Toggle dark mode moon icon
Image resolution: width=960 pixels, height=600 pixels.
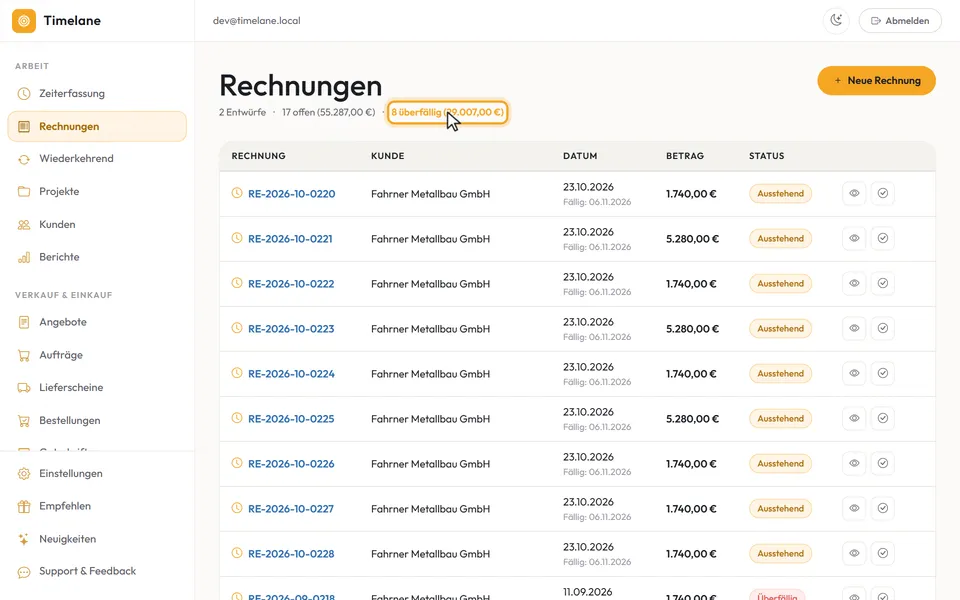click(x=836, y=21)
